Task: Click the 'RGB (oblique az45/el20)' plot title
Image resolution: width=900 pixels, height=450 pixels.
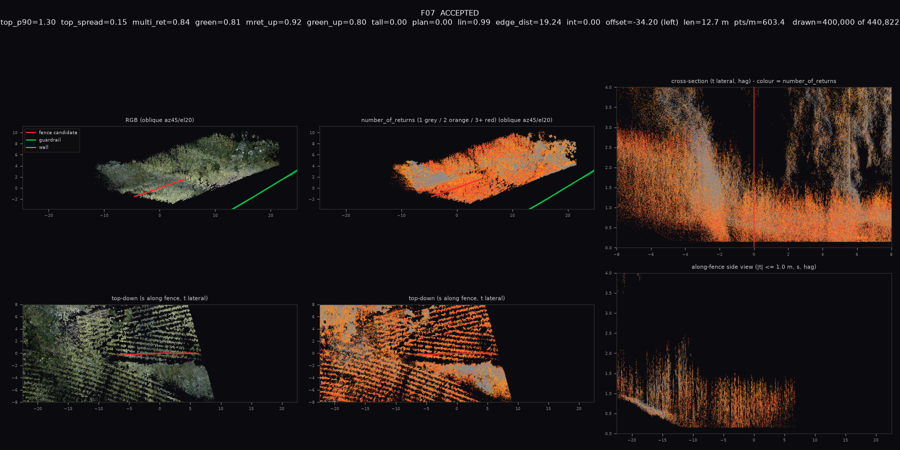Action: click(x=160, y=121)
